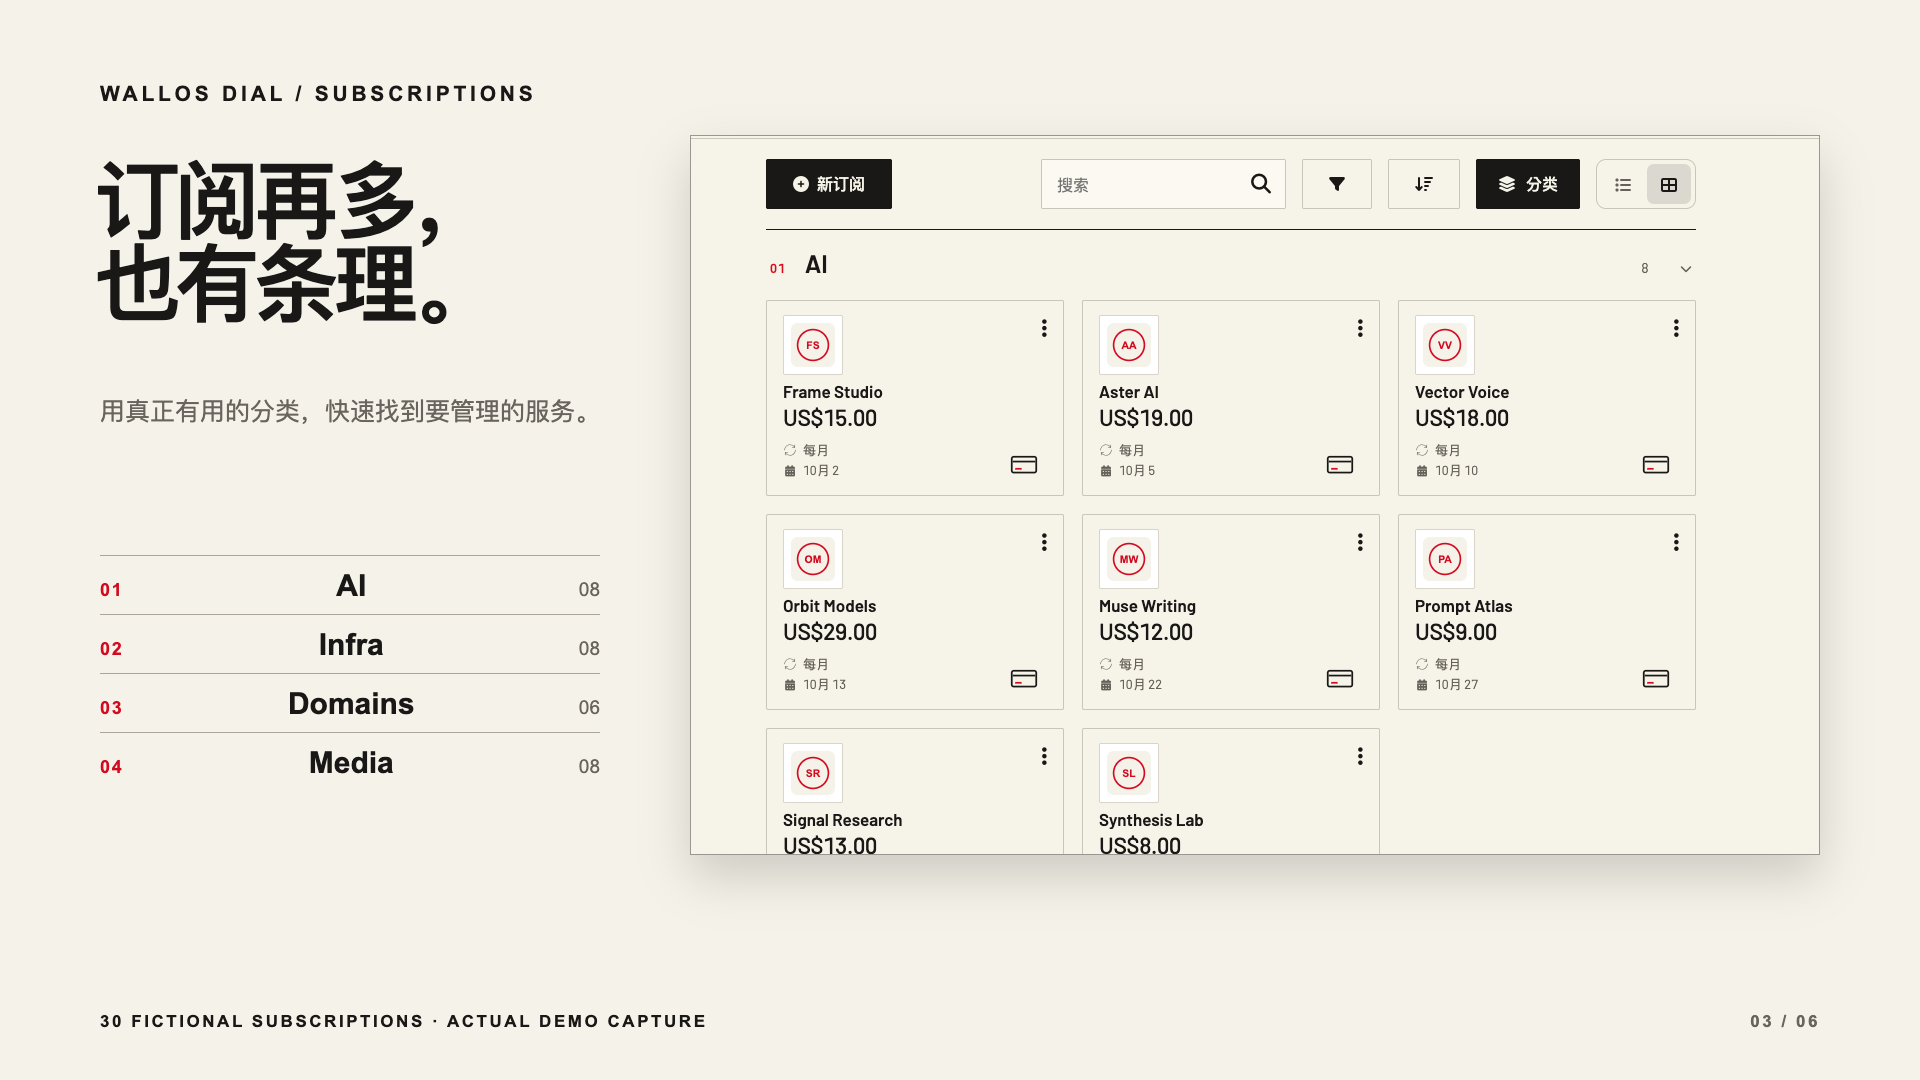Open Prompt Atlas three-dot menu
The image size is (1920, 1080).
click(1676, 542)
